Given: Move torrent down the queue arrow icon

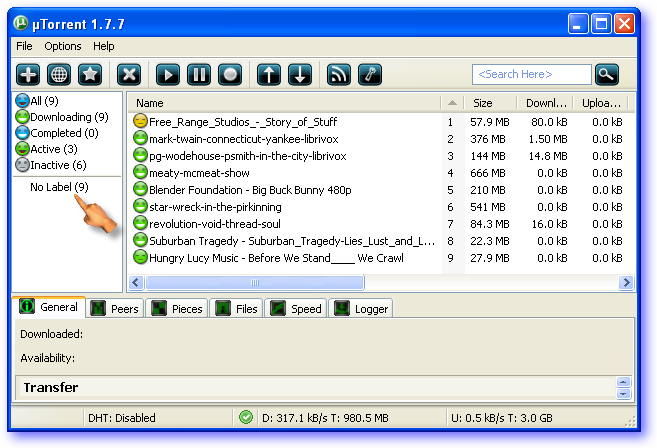Looking at the screenshot, I should click(300, 75).
